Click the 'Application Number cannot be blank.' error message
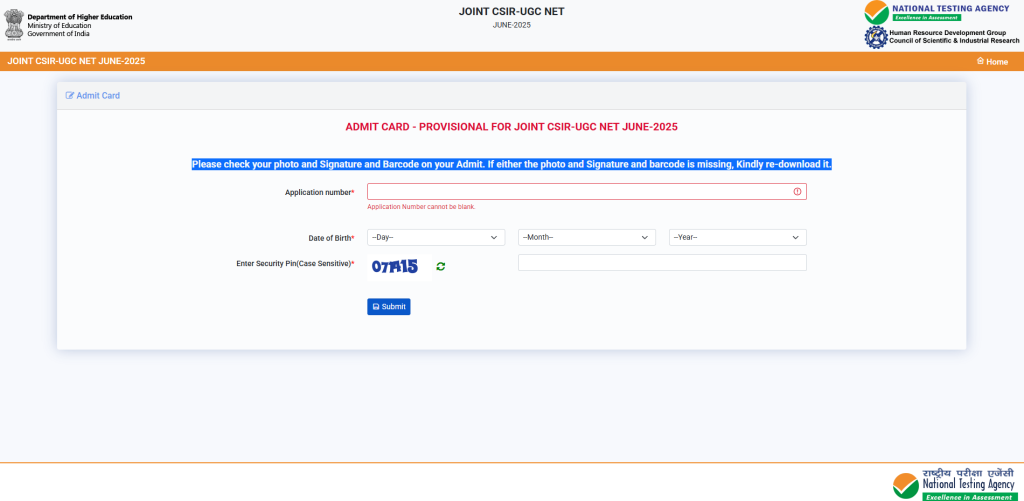The height and width of the screenshot is (501, 1024). tap(421, 207)
